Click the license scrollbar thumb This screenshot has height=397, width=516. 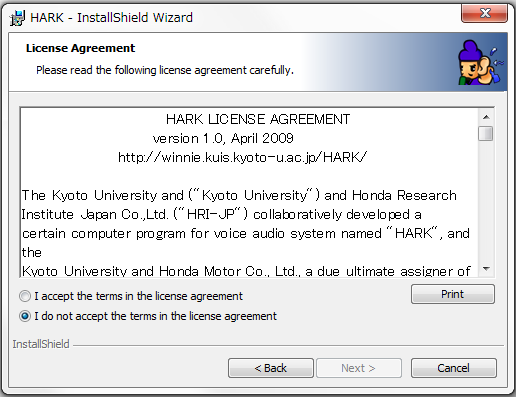[486, 133]
